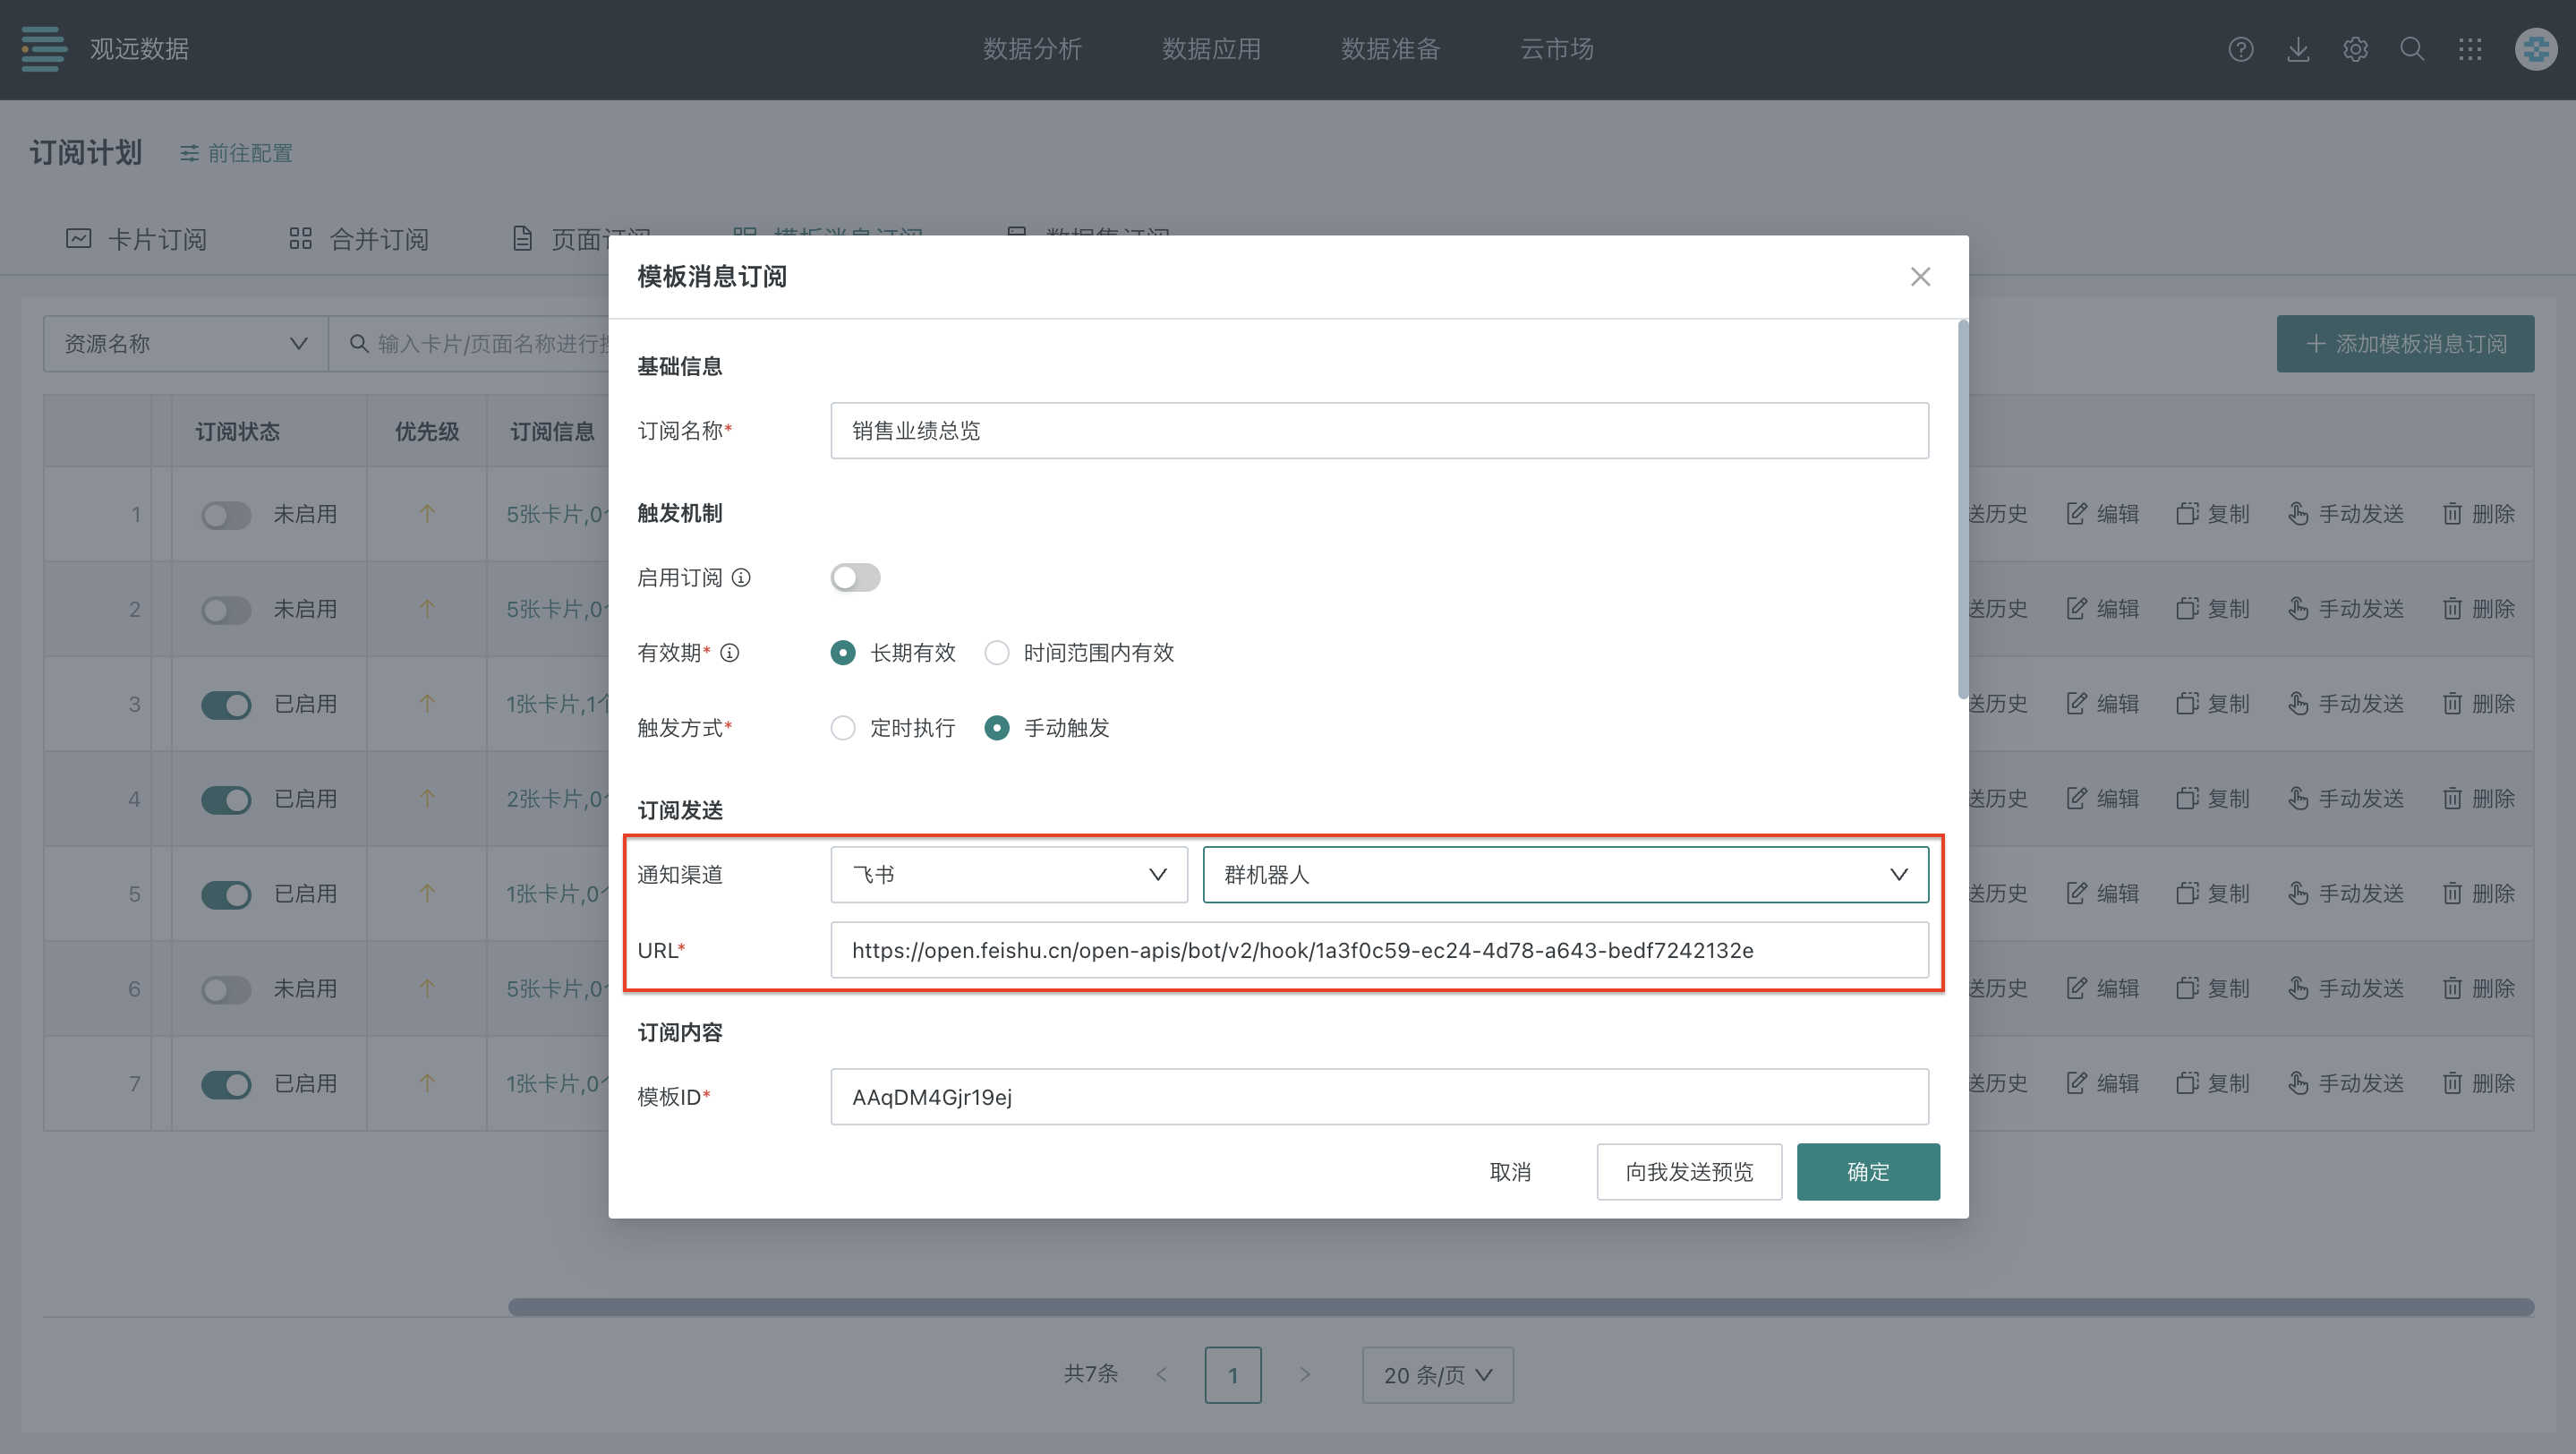Open the 数据分析 top menu
Image resolution: width=2576 pixels, height=1454 pixels.
click(x=1032, y=49)
